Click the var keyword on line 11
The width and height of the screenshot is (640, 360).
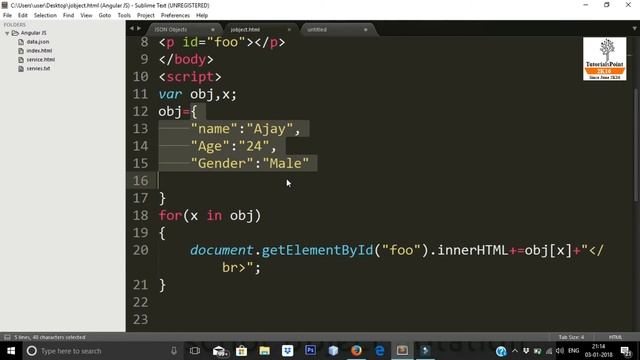point(170,94)
